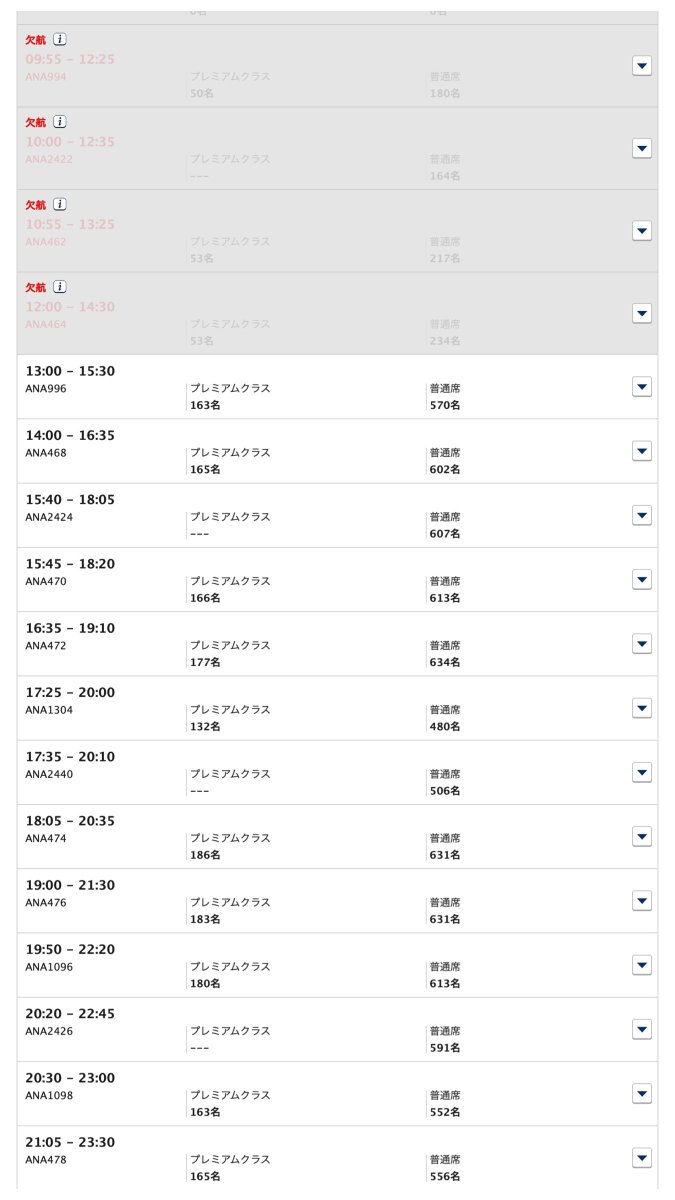Click flight number ANA2426
The height and width of the screenshot is (1200, 675).
[49, 1031]
